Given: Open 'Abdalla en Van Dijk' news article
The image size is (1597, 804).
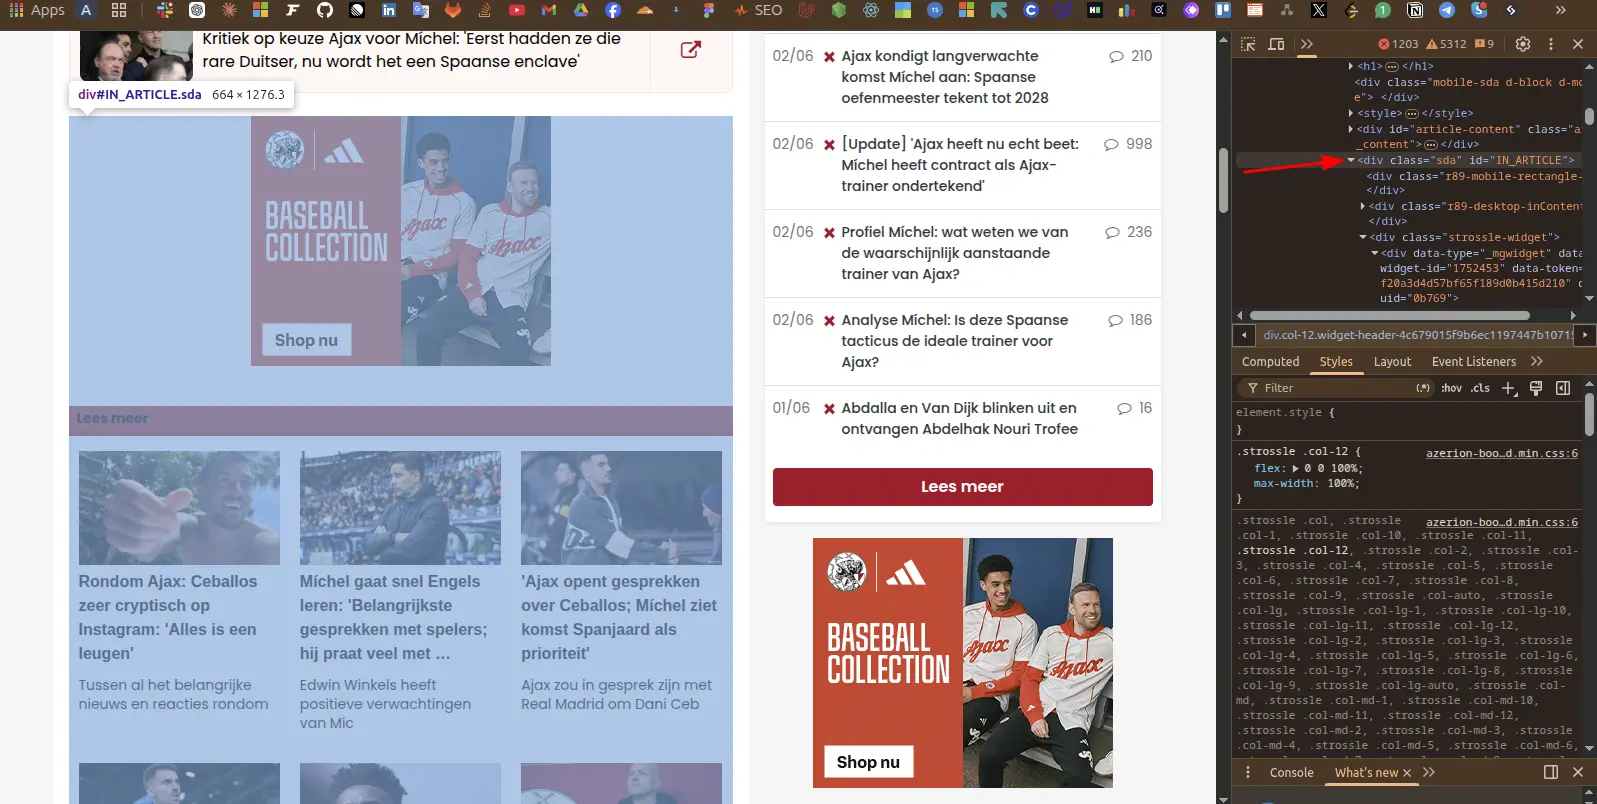Looking at the screenshot, I should (959, 418).
